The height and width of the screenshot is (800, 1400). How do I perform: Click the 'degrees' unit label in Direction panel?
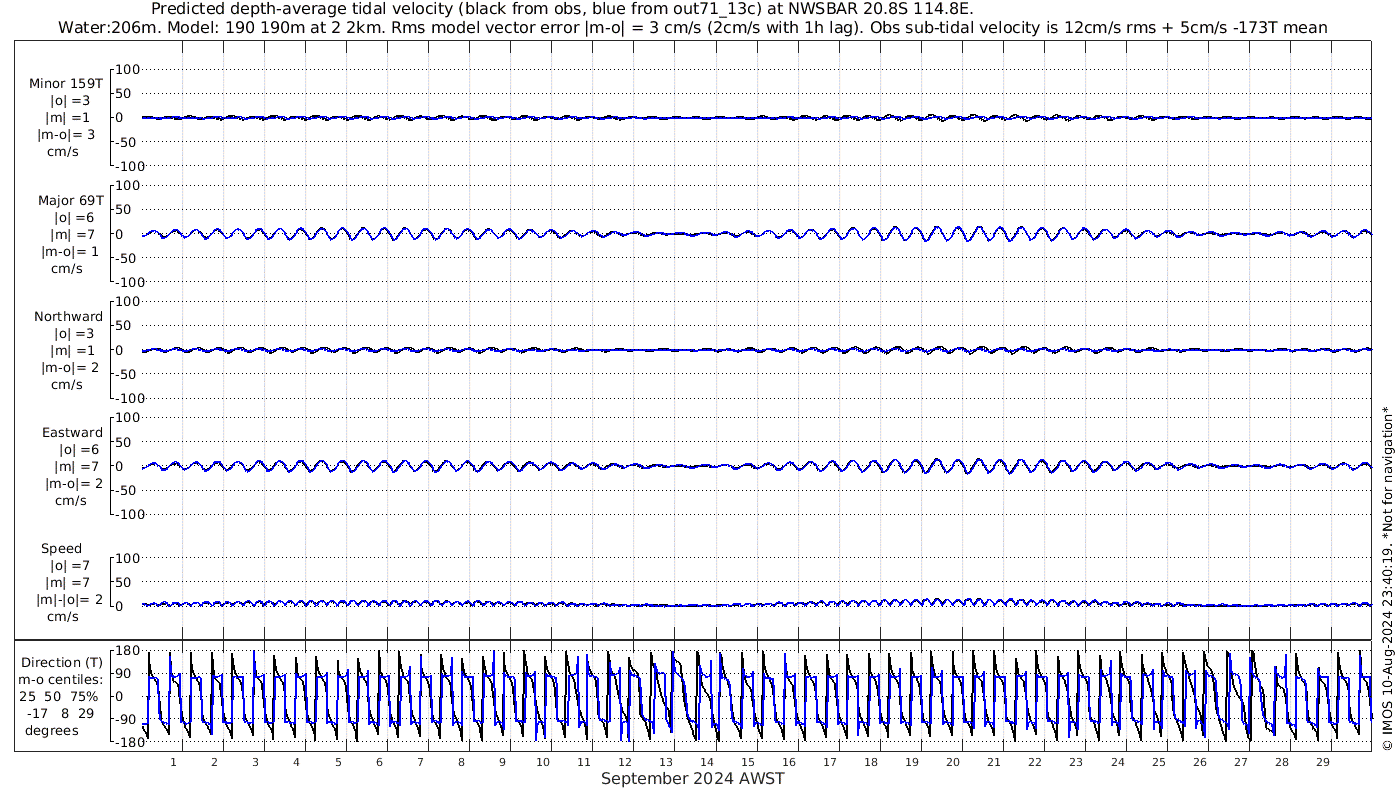52,730
